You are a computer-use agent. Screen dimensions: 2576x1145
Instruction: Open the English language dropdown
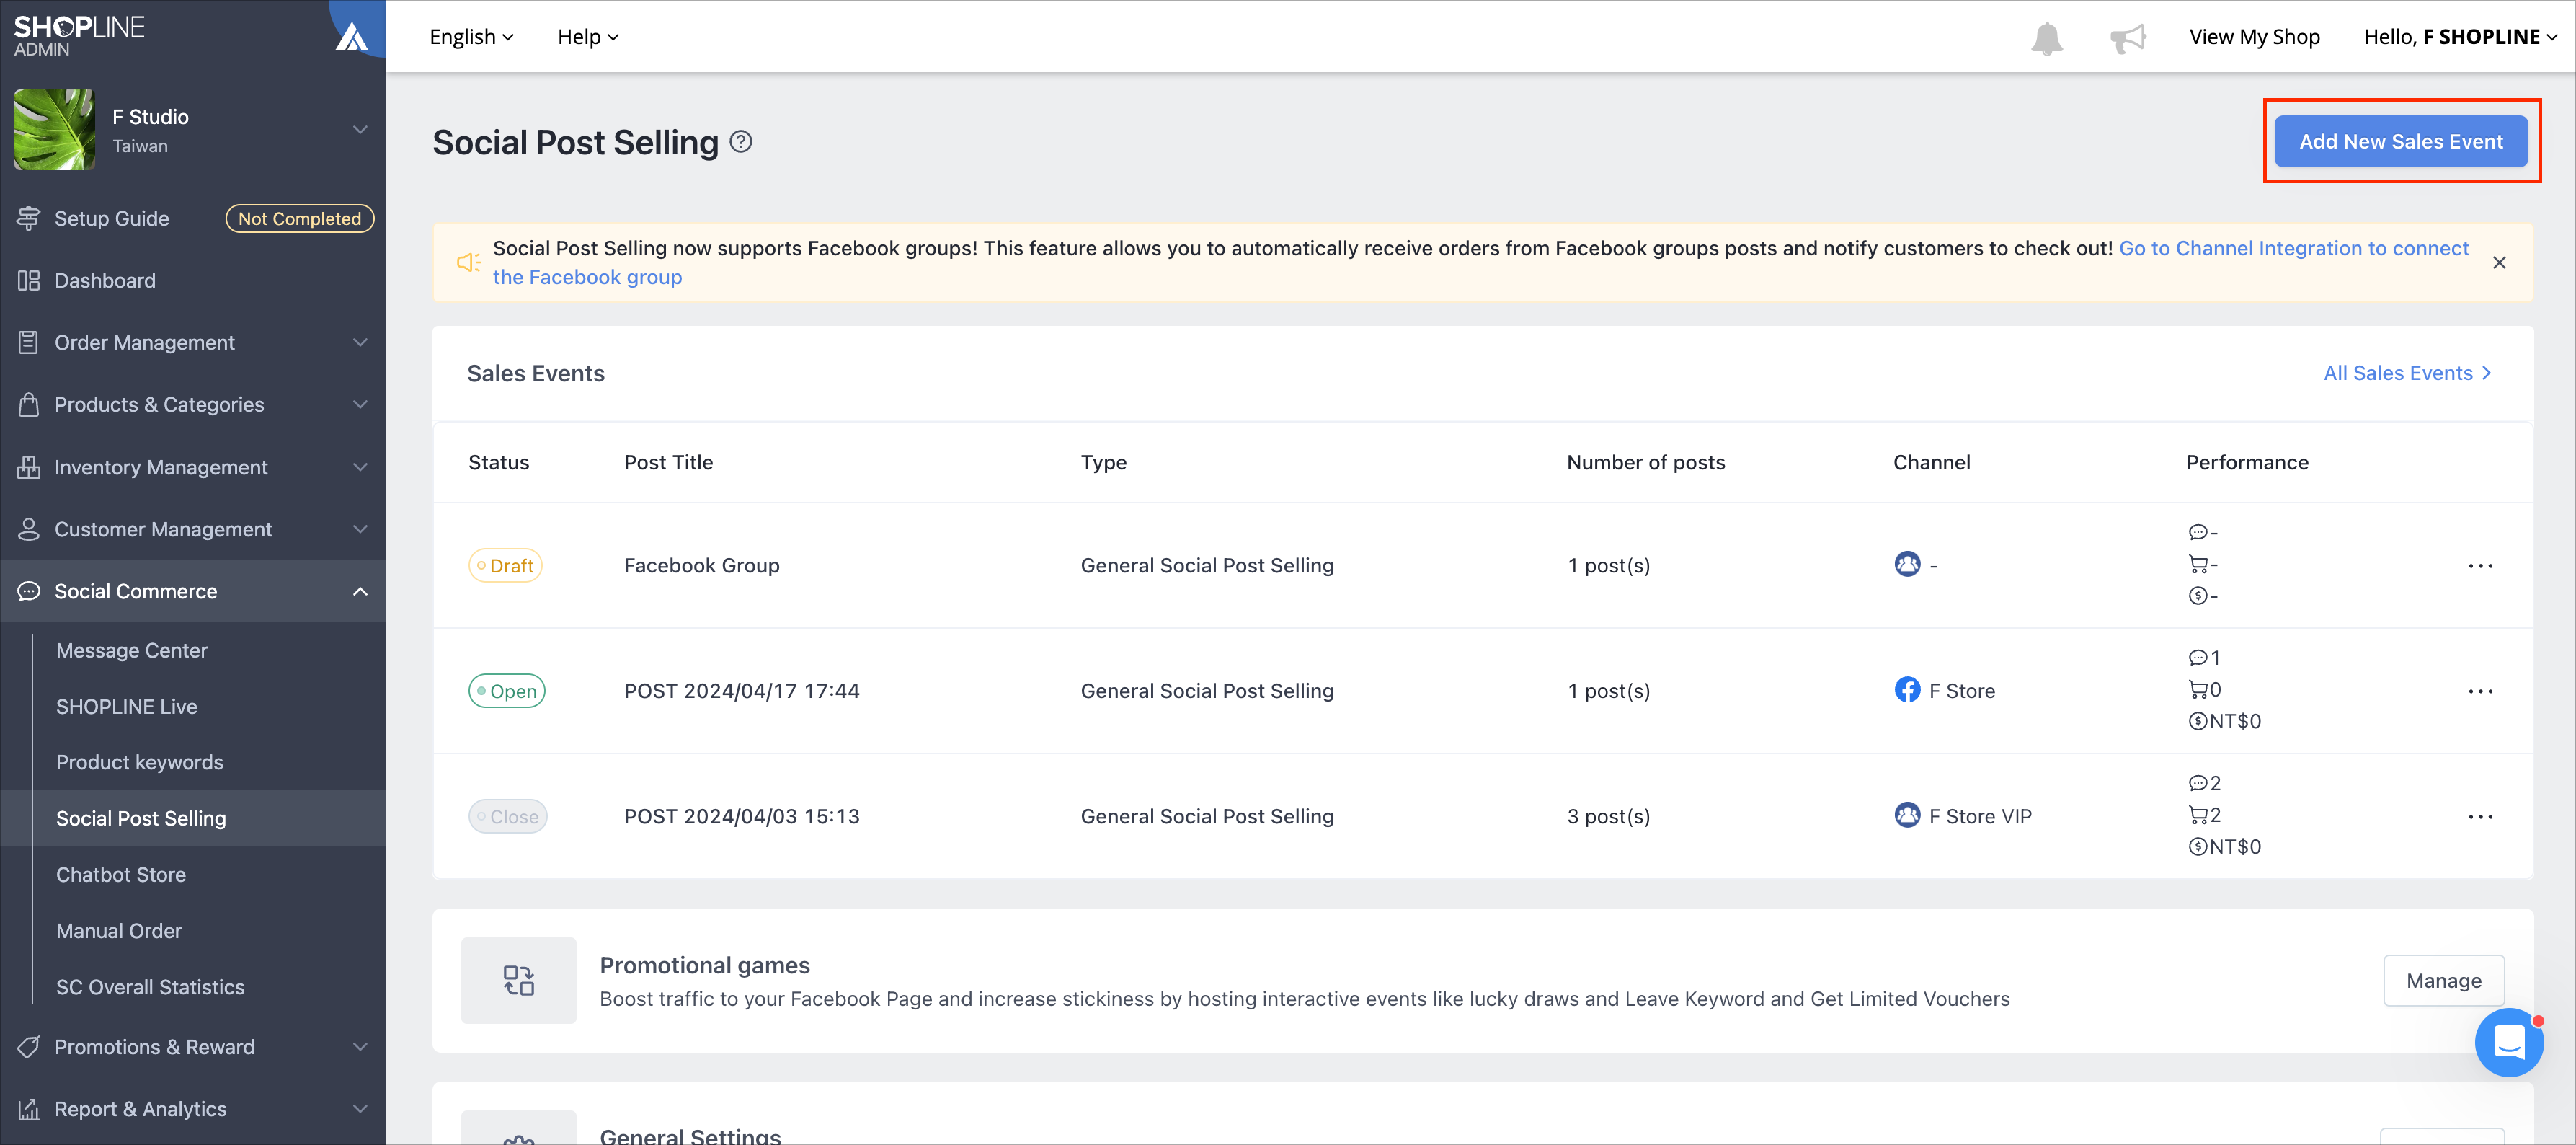pos(471,37)
